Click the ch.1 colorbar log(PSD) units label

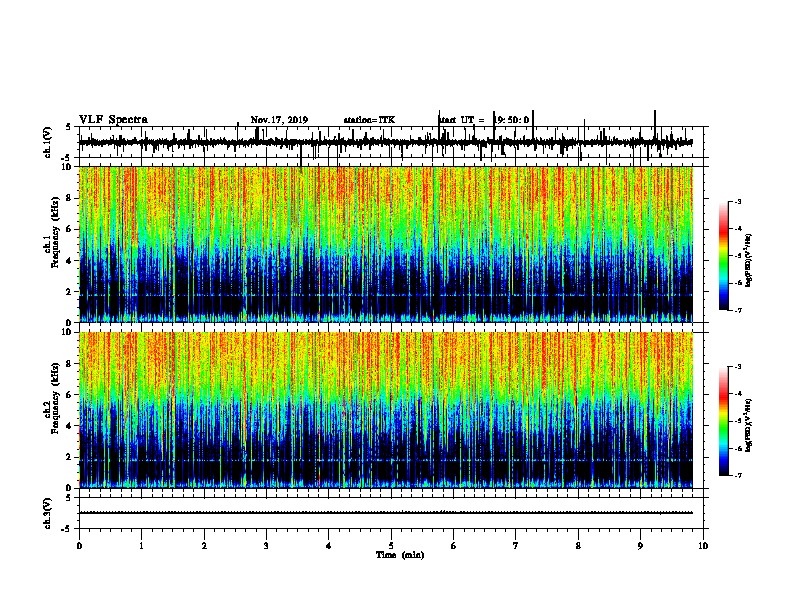749,260
